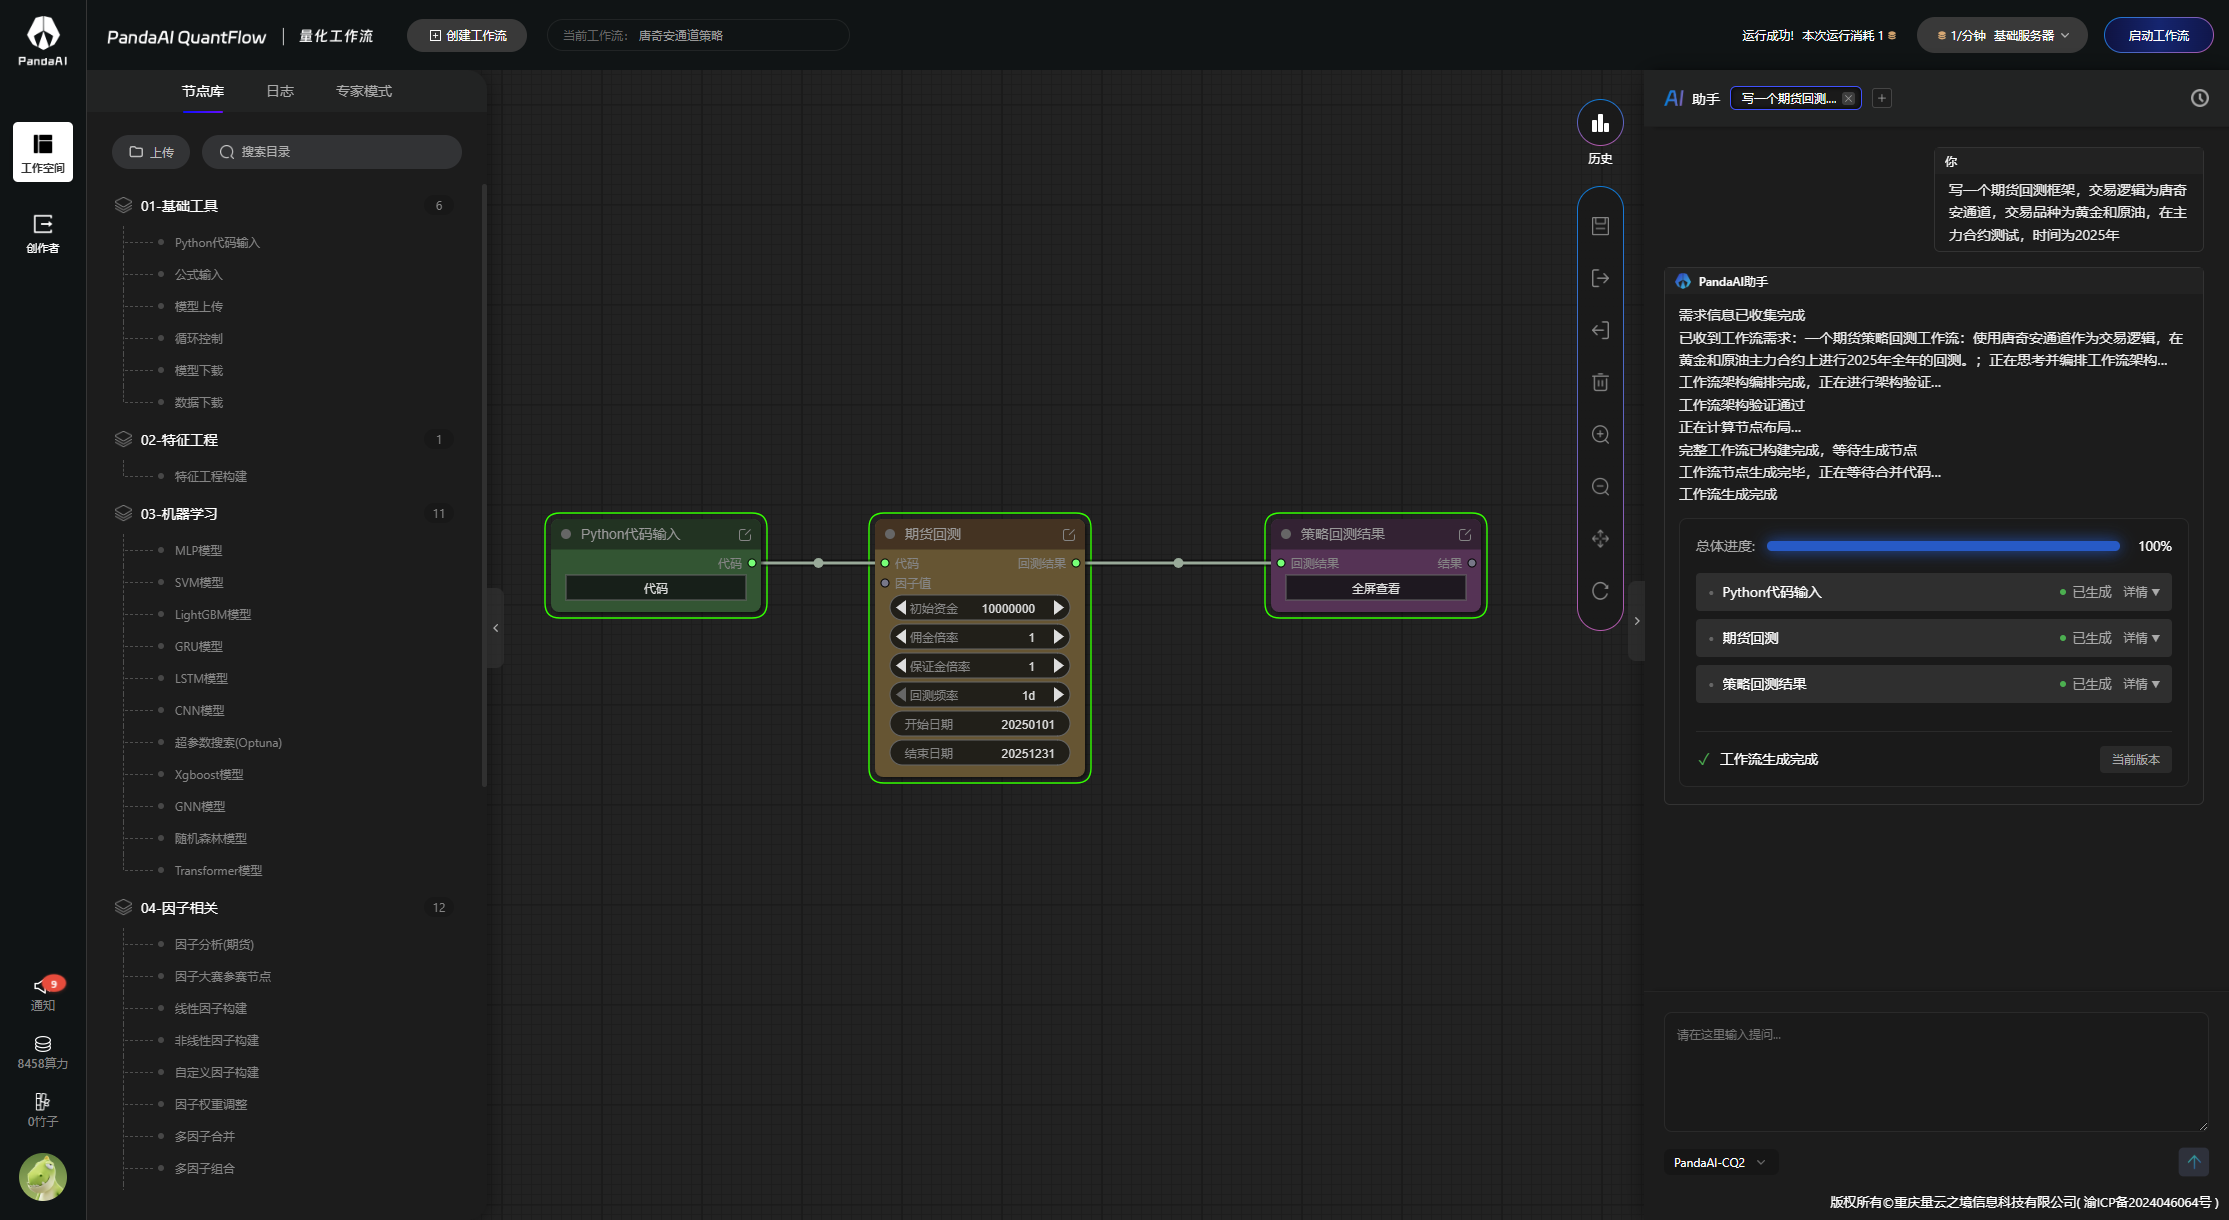Click the send arrow in the chat box
Image resolution: width=2229 pixels, height=1220 pixels.
pyautogui.click(x=2194, y=1161)
